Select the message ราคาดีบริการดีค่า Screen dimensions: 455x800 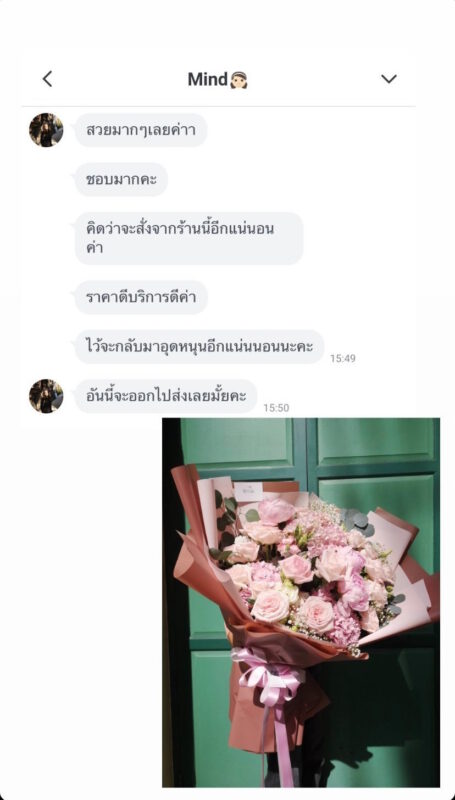141,297
